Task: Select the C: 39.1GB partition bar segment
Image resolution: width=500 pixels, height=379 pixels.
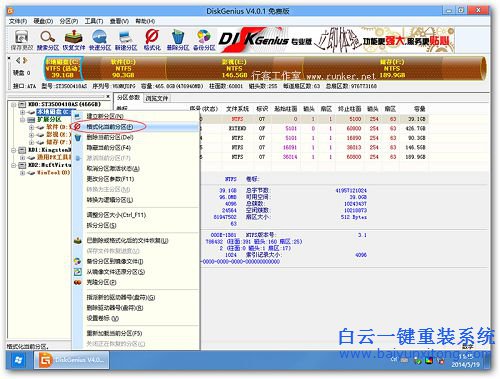Action: pos(63,68)
